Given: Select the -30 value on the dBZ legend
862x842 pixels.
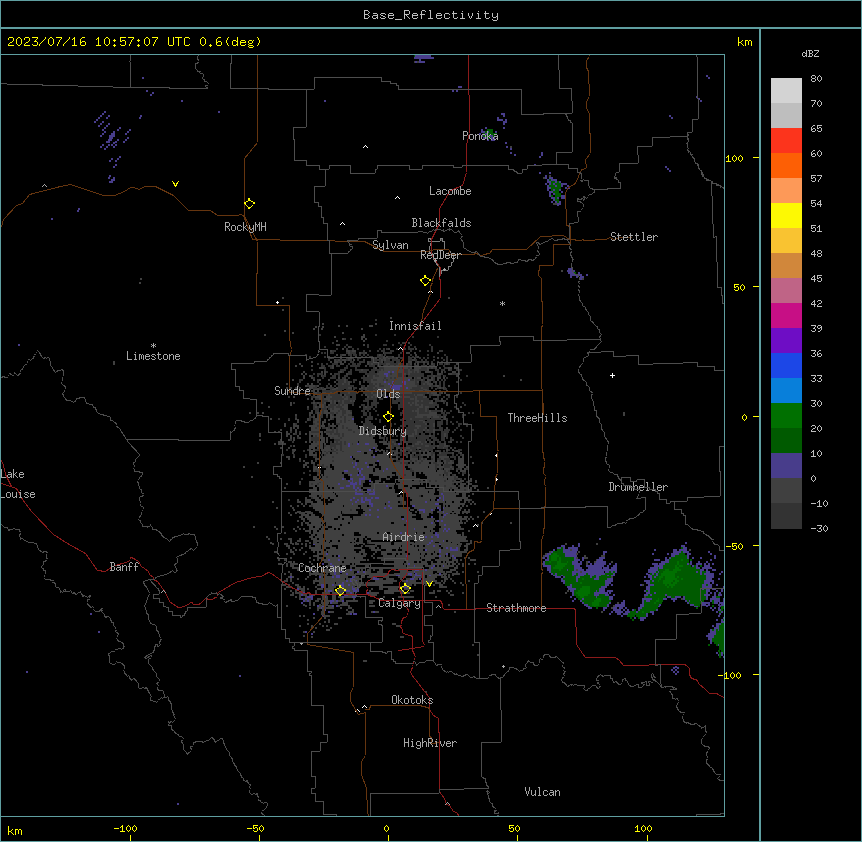Looking at the screenshot, I should (x=819, y=528).
